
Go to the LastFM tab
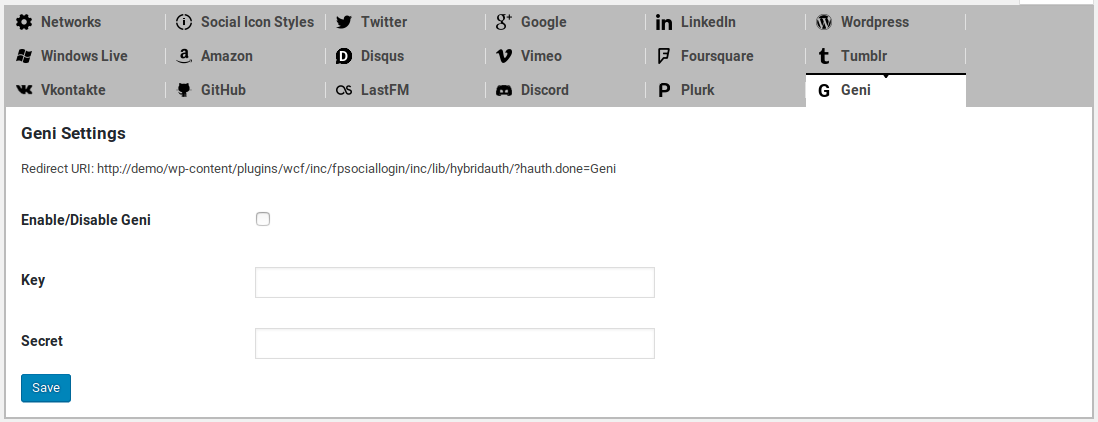coord(384,90)
